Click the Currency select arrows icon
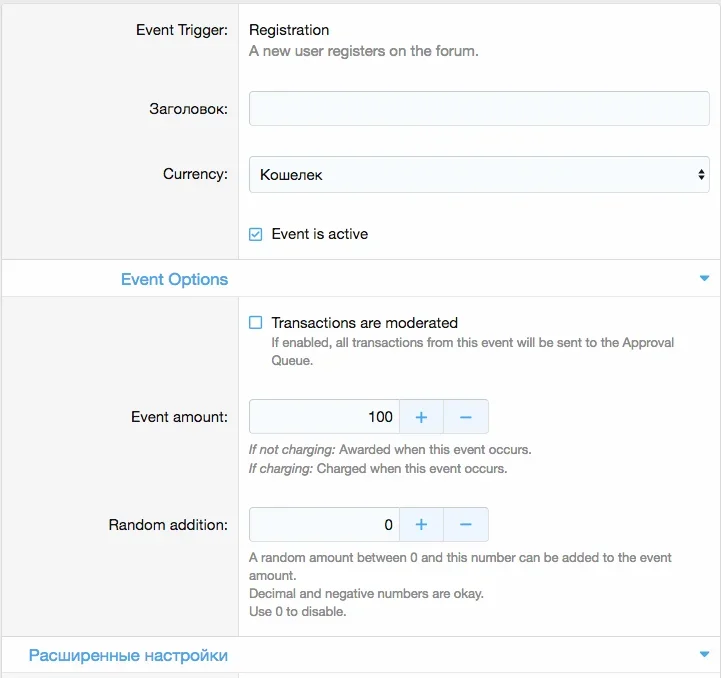 point(701,174)
